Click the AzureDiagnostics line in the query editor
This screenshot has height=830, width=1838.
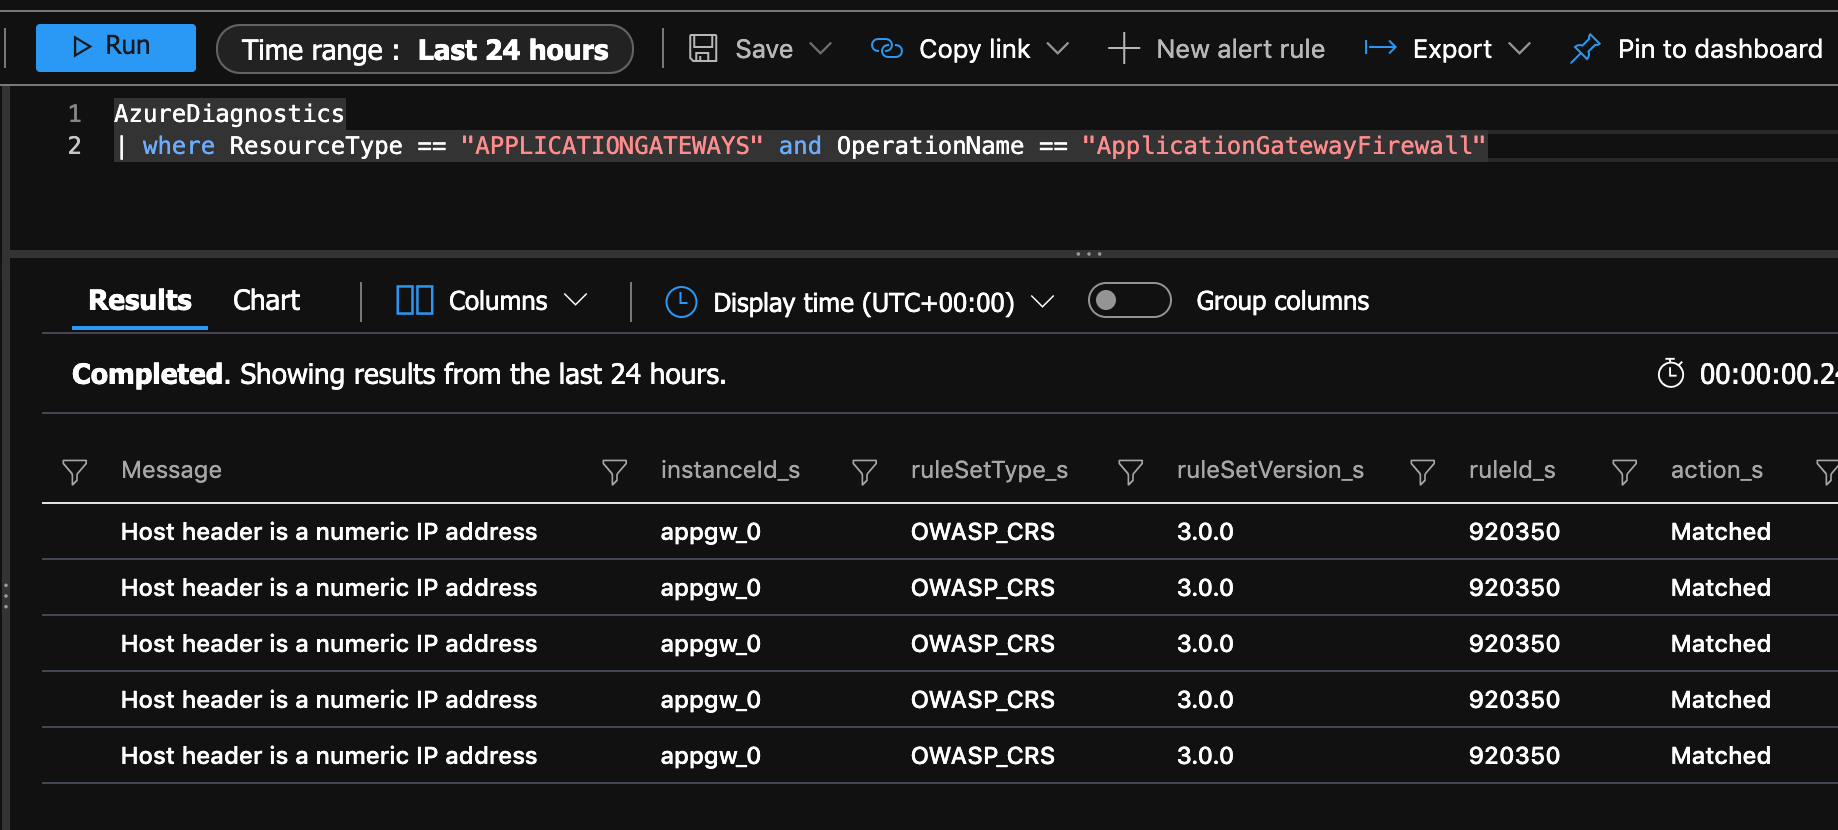click(x=229, y=113)
